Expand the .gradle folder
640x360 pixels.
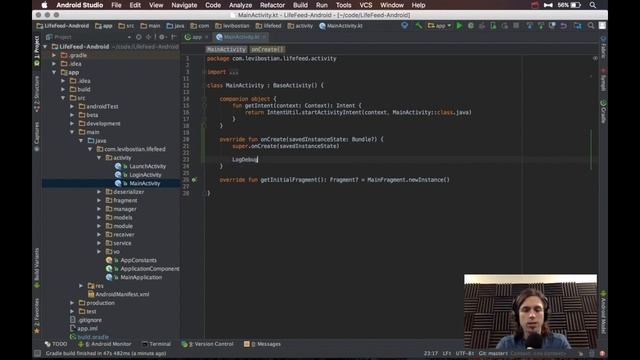coord(54,55)
